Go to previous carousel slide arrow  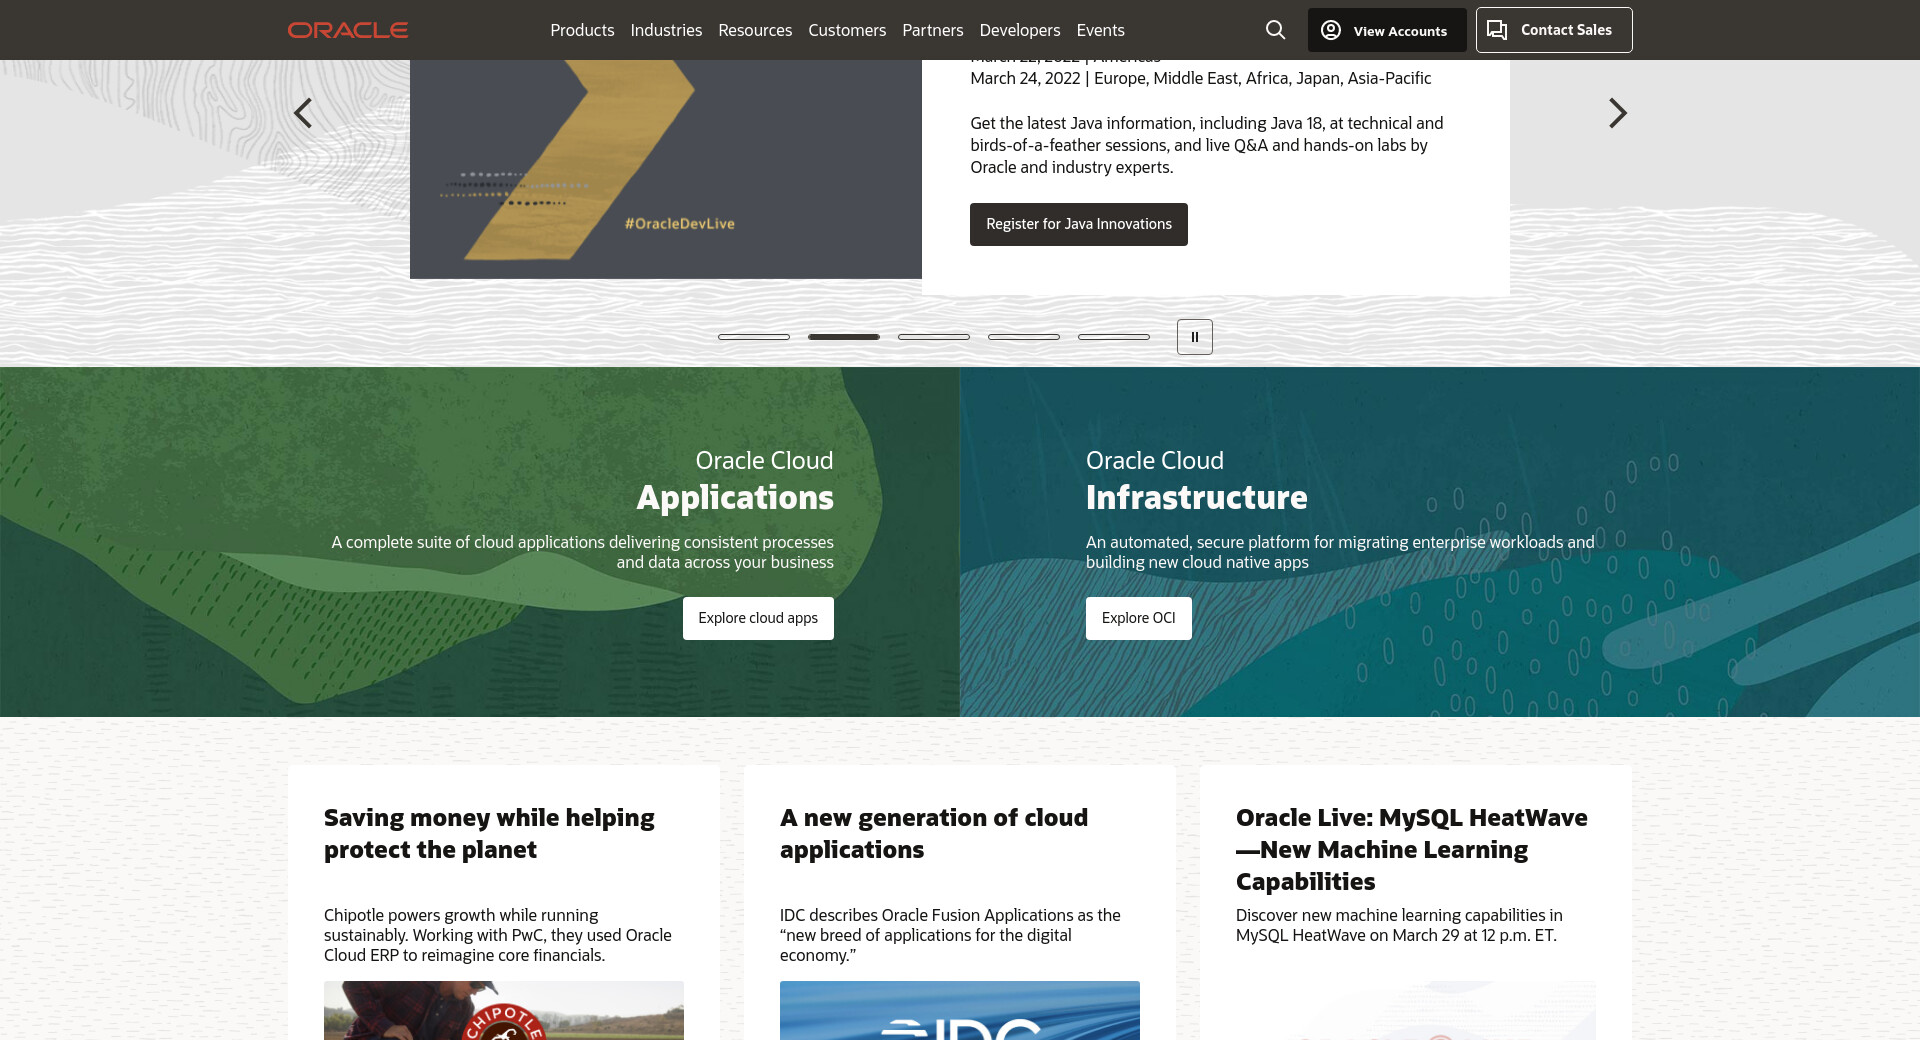pos(303,113)
